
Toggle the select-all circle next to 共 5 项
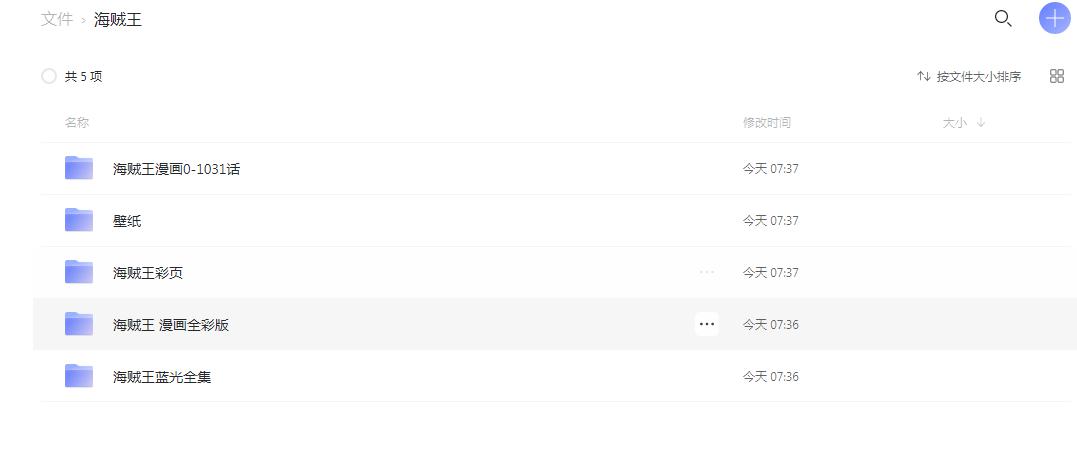[x=49, y=76]
